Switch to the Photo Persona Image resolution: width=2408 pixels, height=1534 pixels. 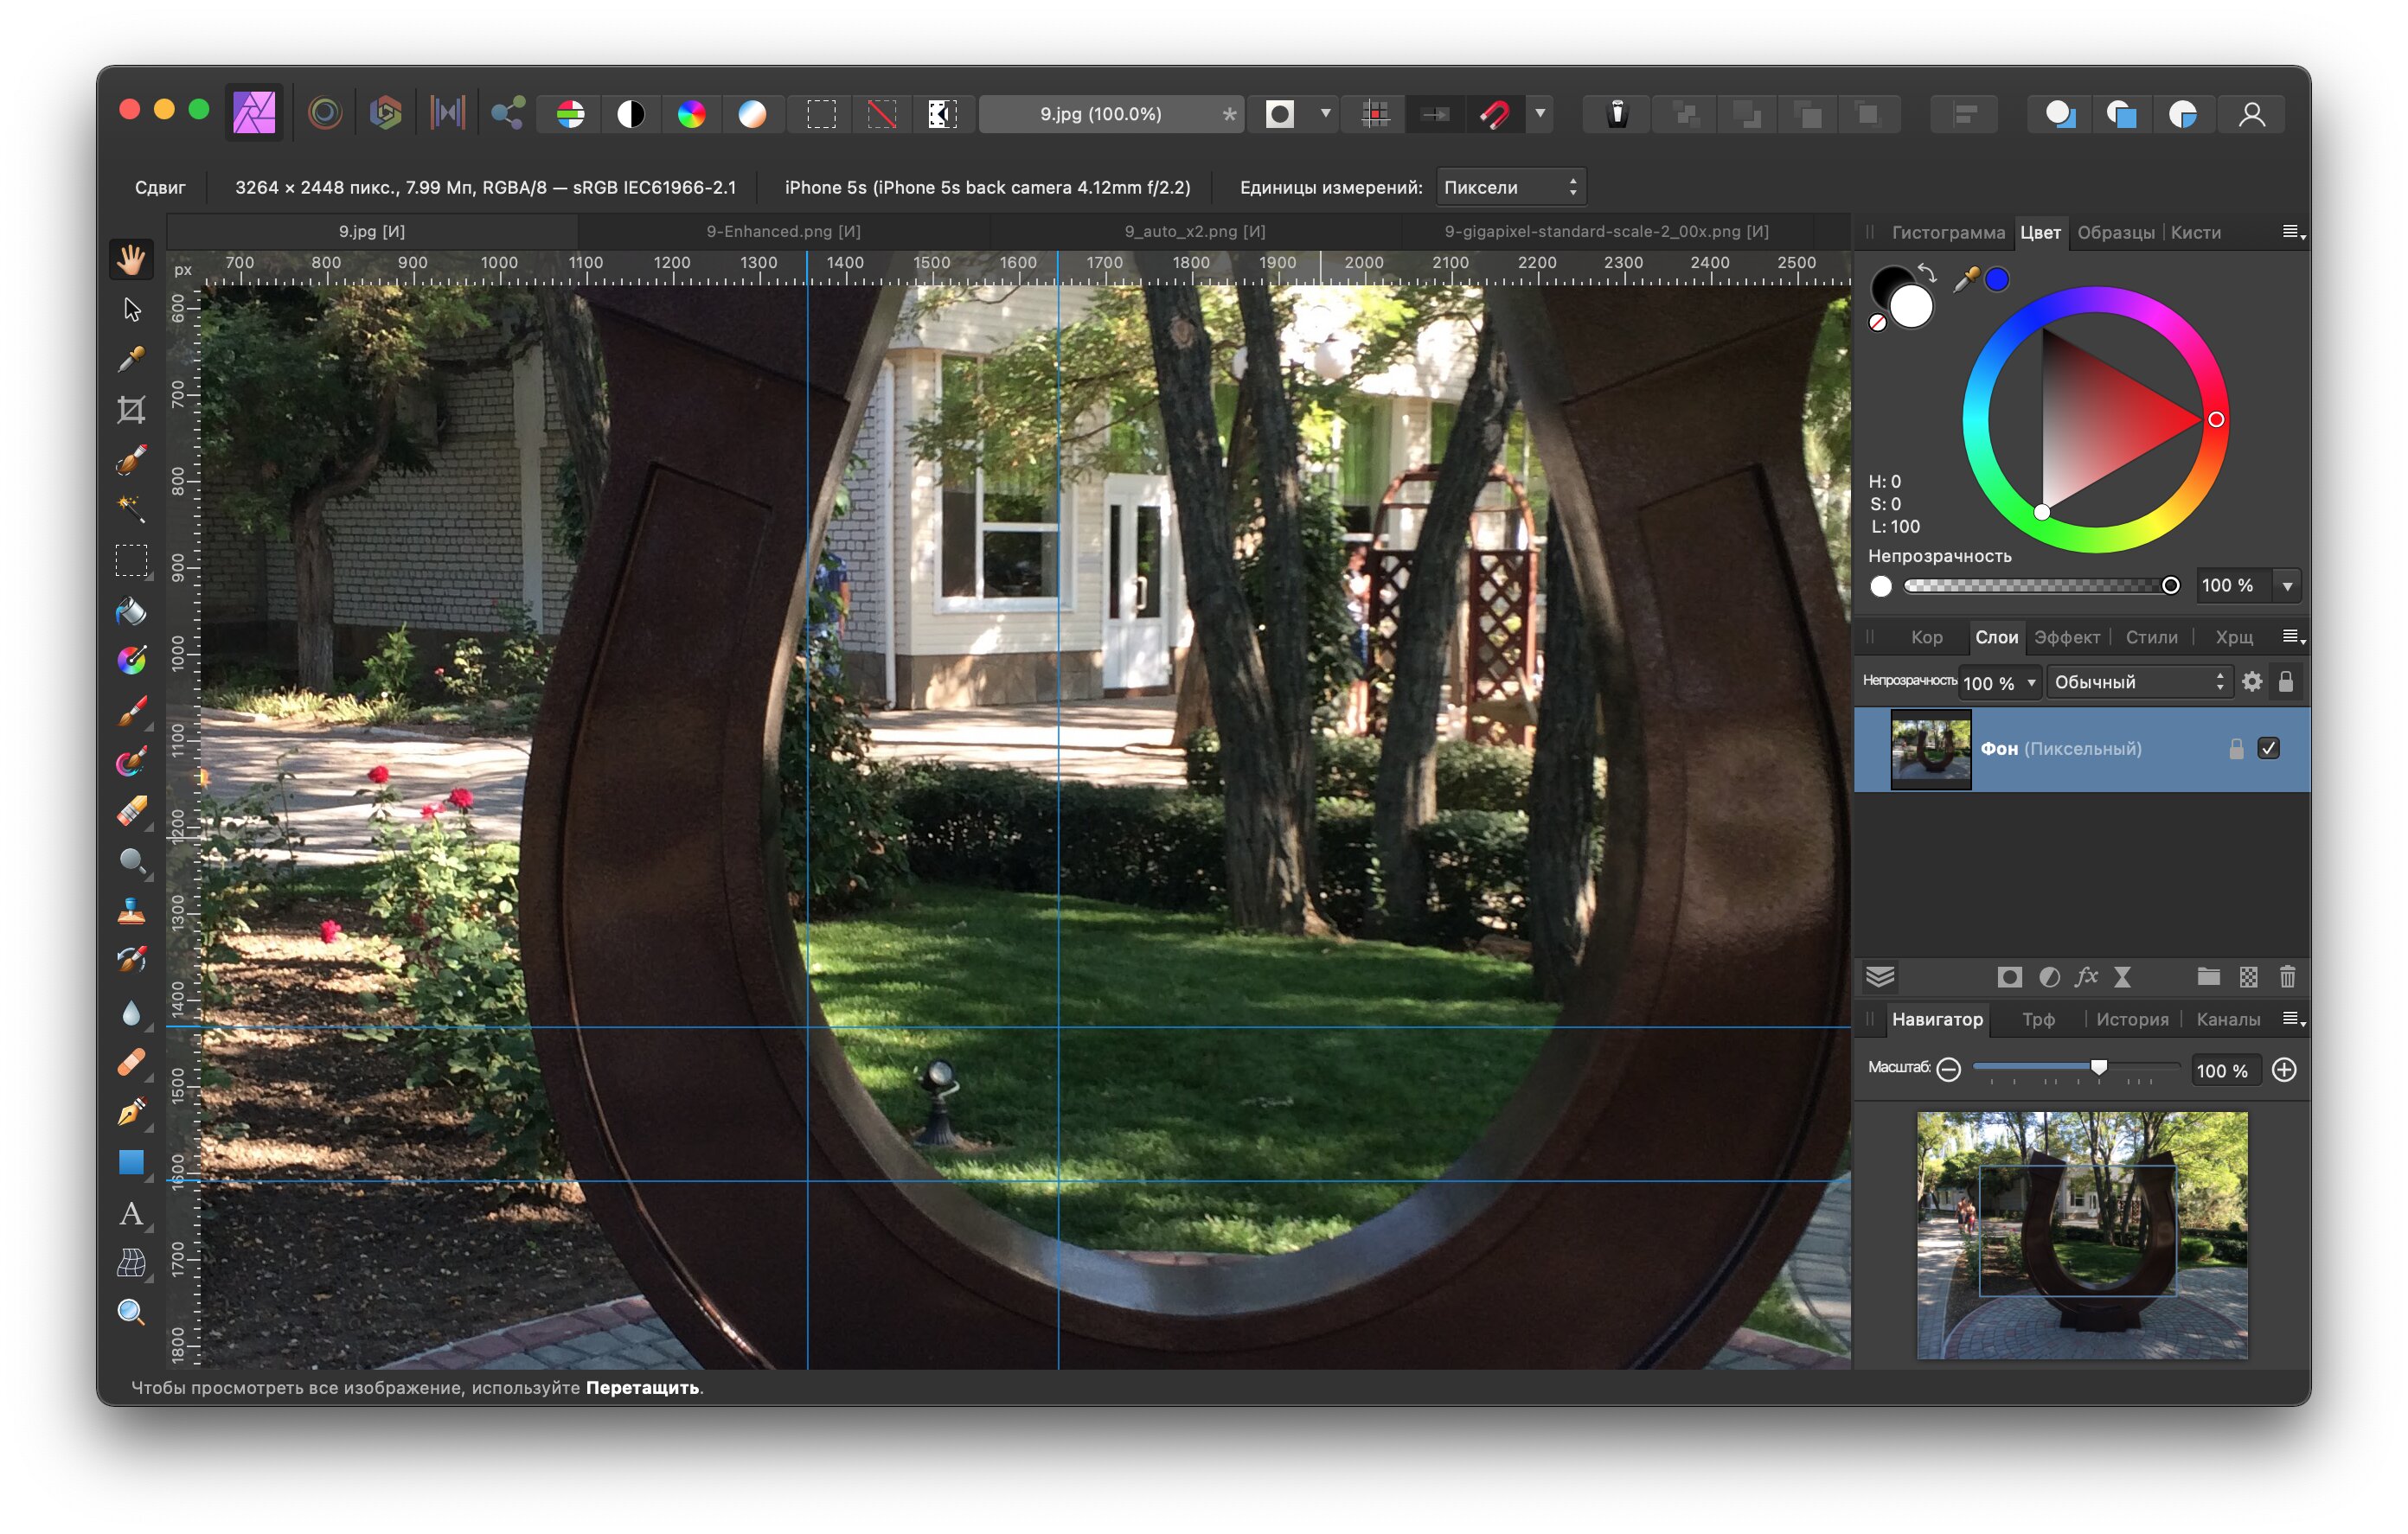pyautogui.click(x=254, y=113)
